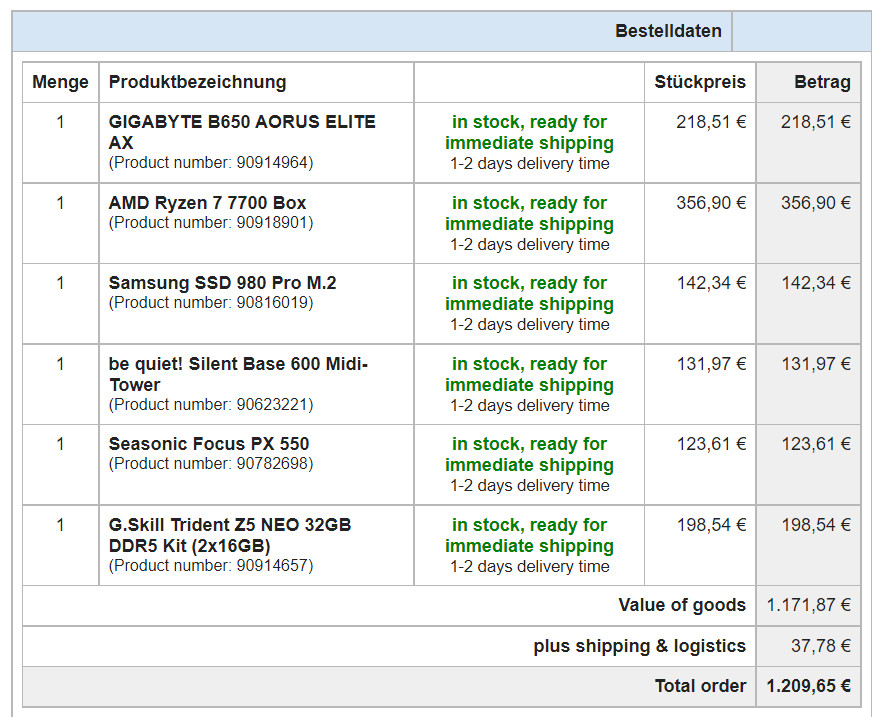Click the quantity cell for Seasonic Focus PX 550
Viewport: 876px width, 717px height.
click(x=60, y=444)
